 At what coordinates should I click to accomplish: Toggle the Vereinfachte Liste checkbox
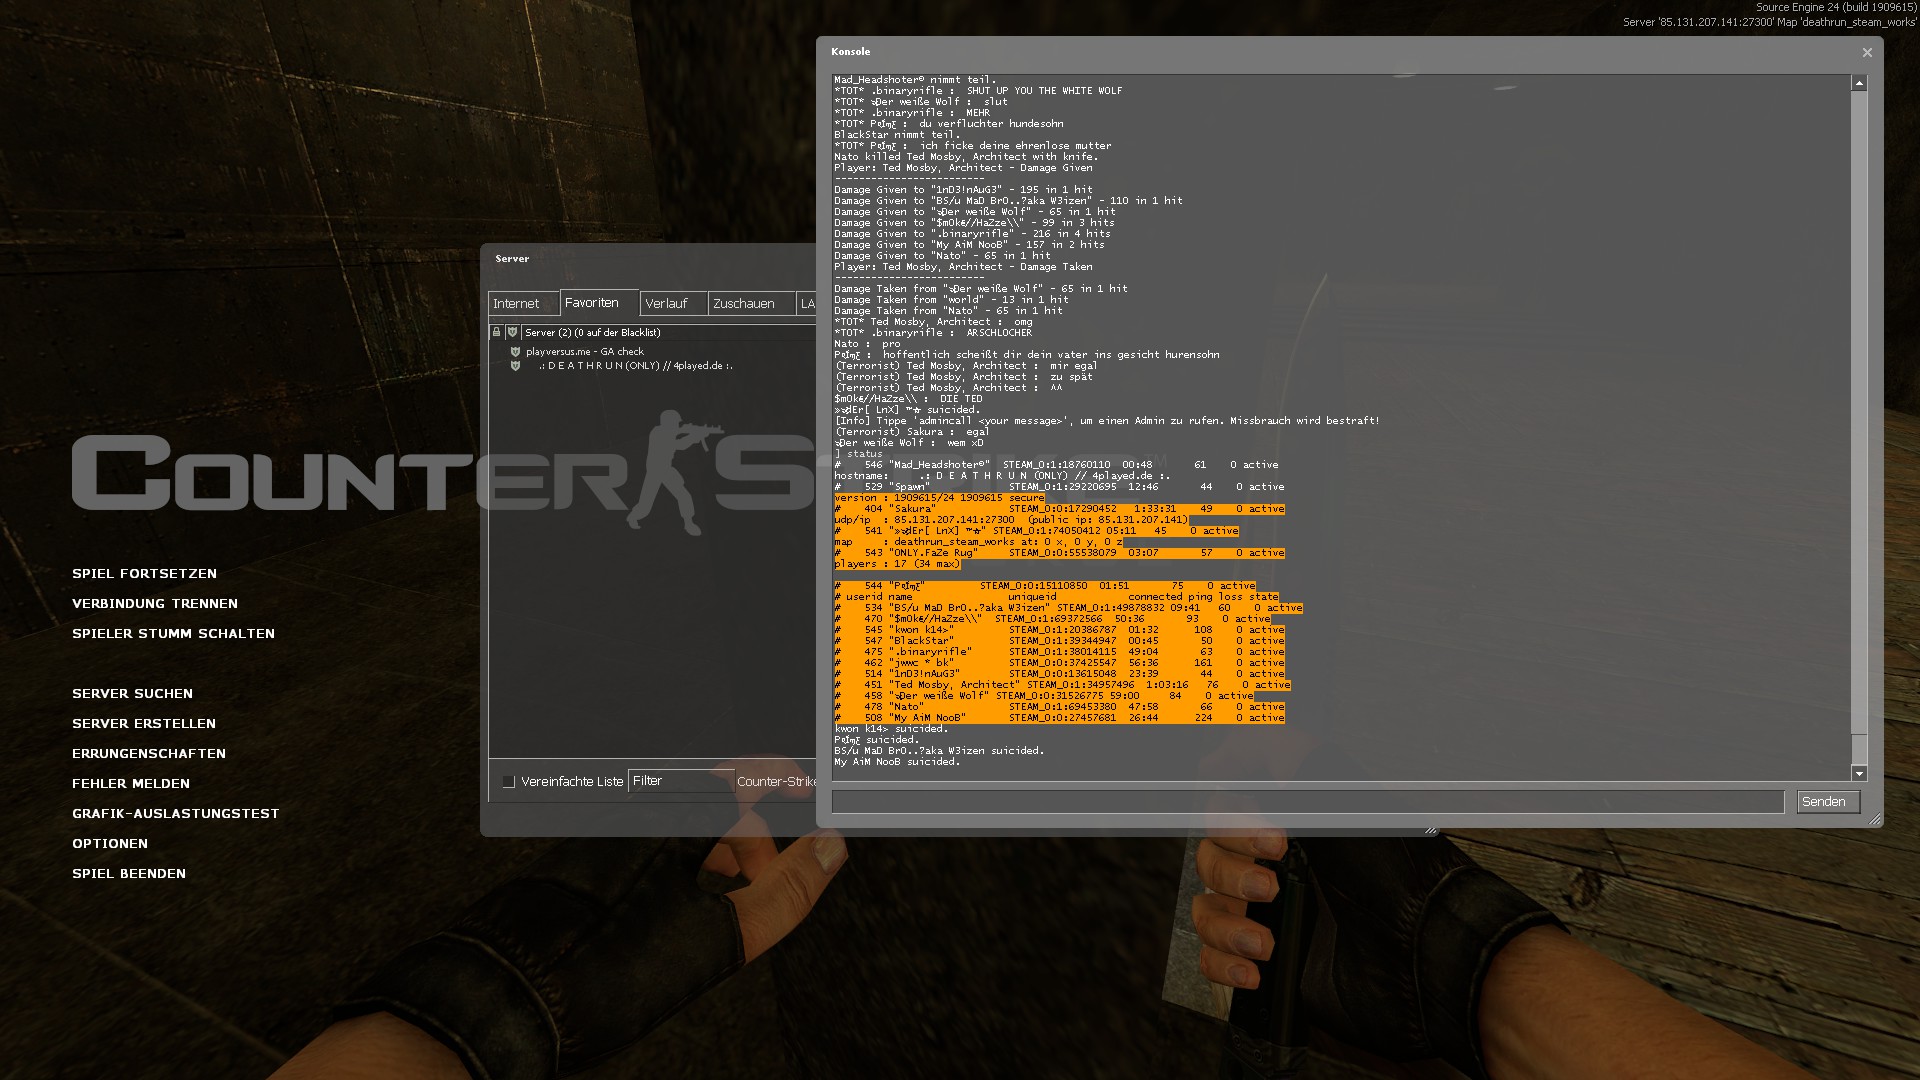[509, 782]
